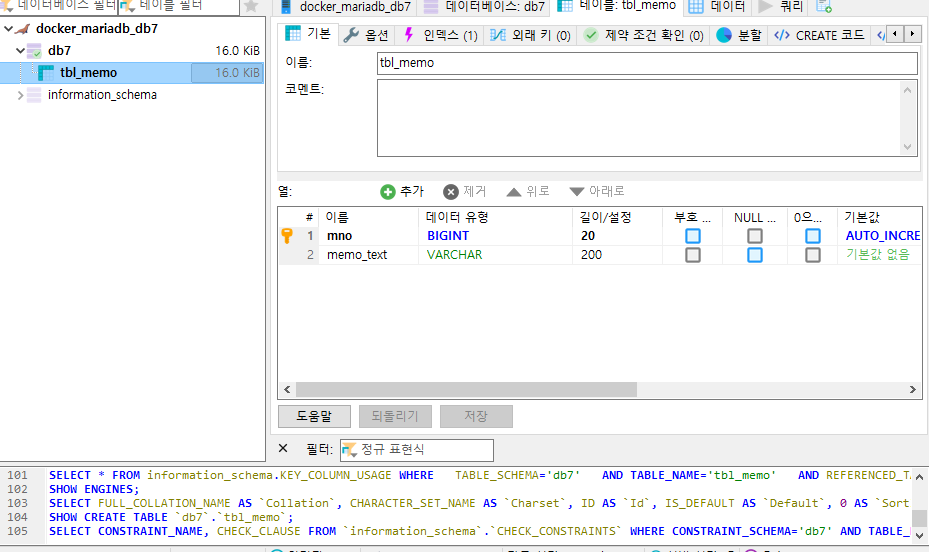
Task: Toggle Unsigned checkbox for memo_text
Action: coord(693,255)
